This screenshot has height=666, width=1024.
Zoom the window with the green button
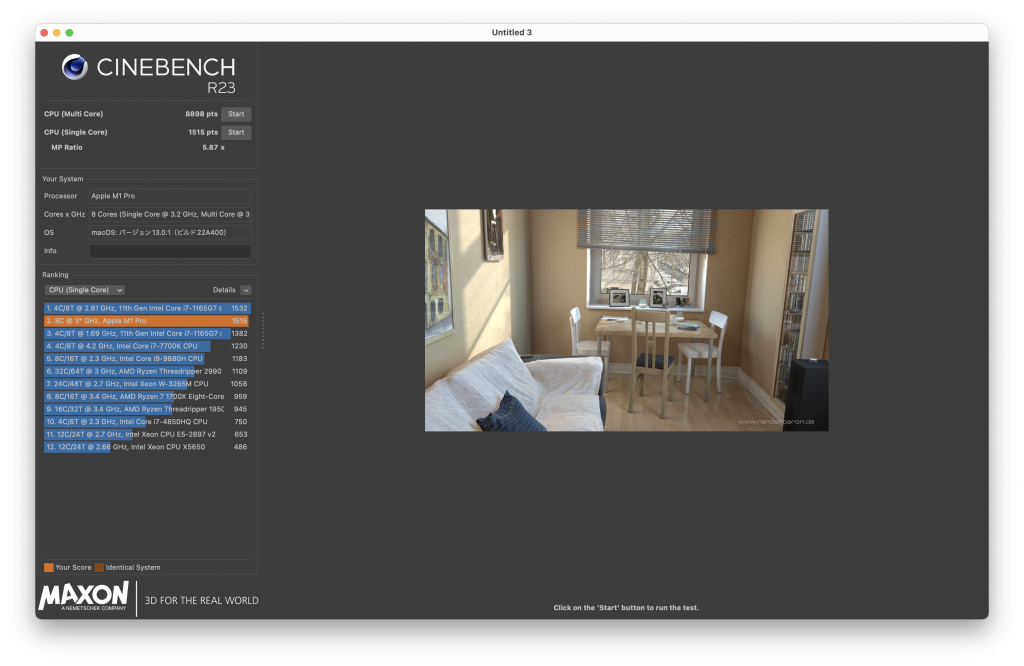[69, 33]
